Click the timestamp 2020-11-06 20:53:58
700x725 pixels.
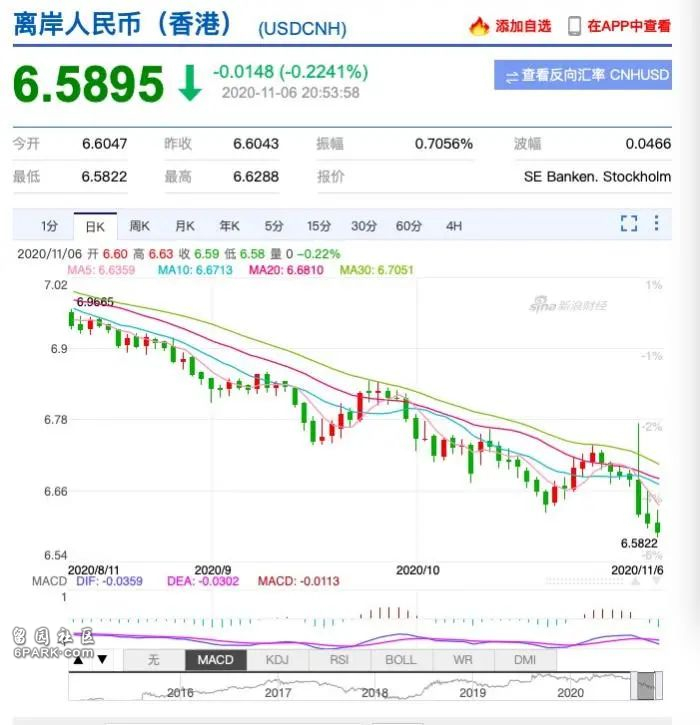290,93
